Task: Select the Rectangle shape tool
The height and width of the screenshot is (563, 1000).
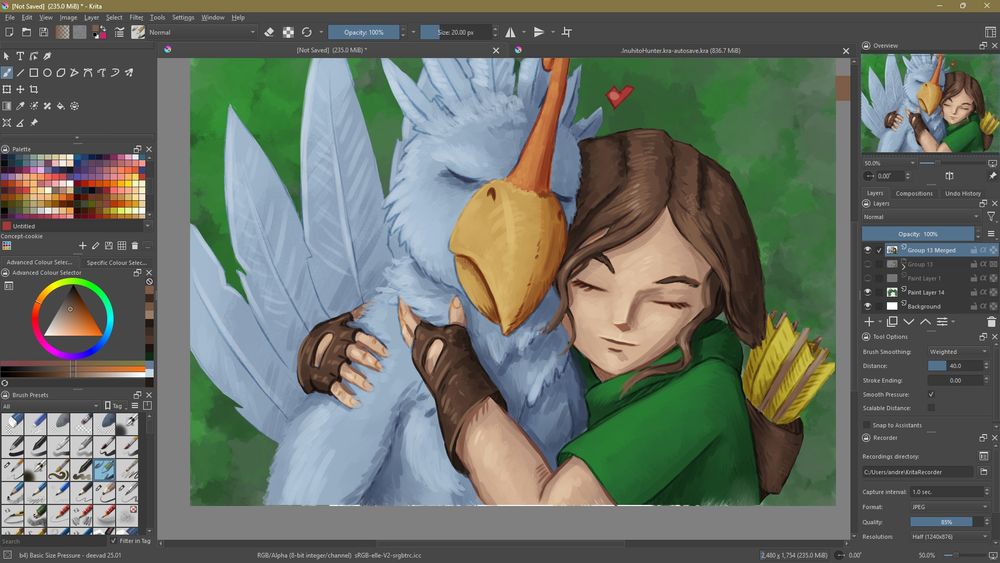Action: [x=33, y=73]
